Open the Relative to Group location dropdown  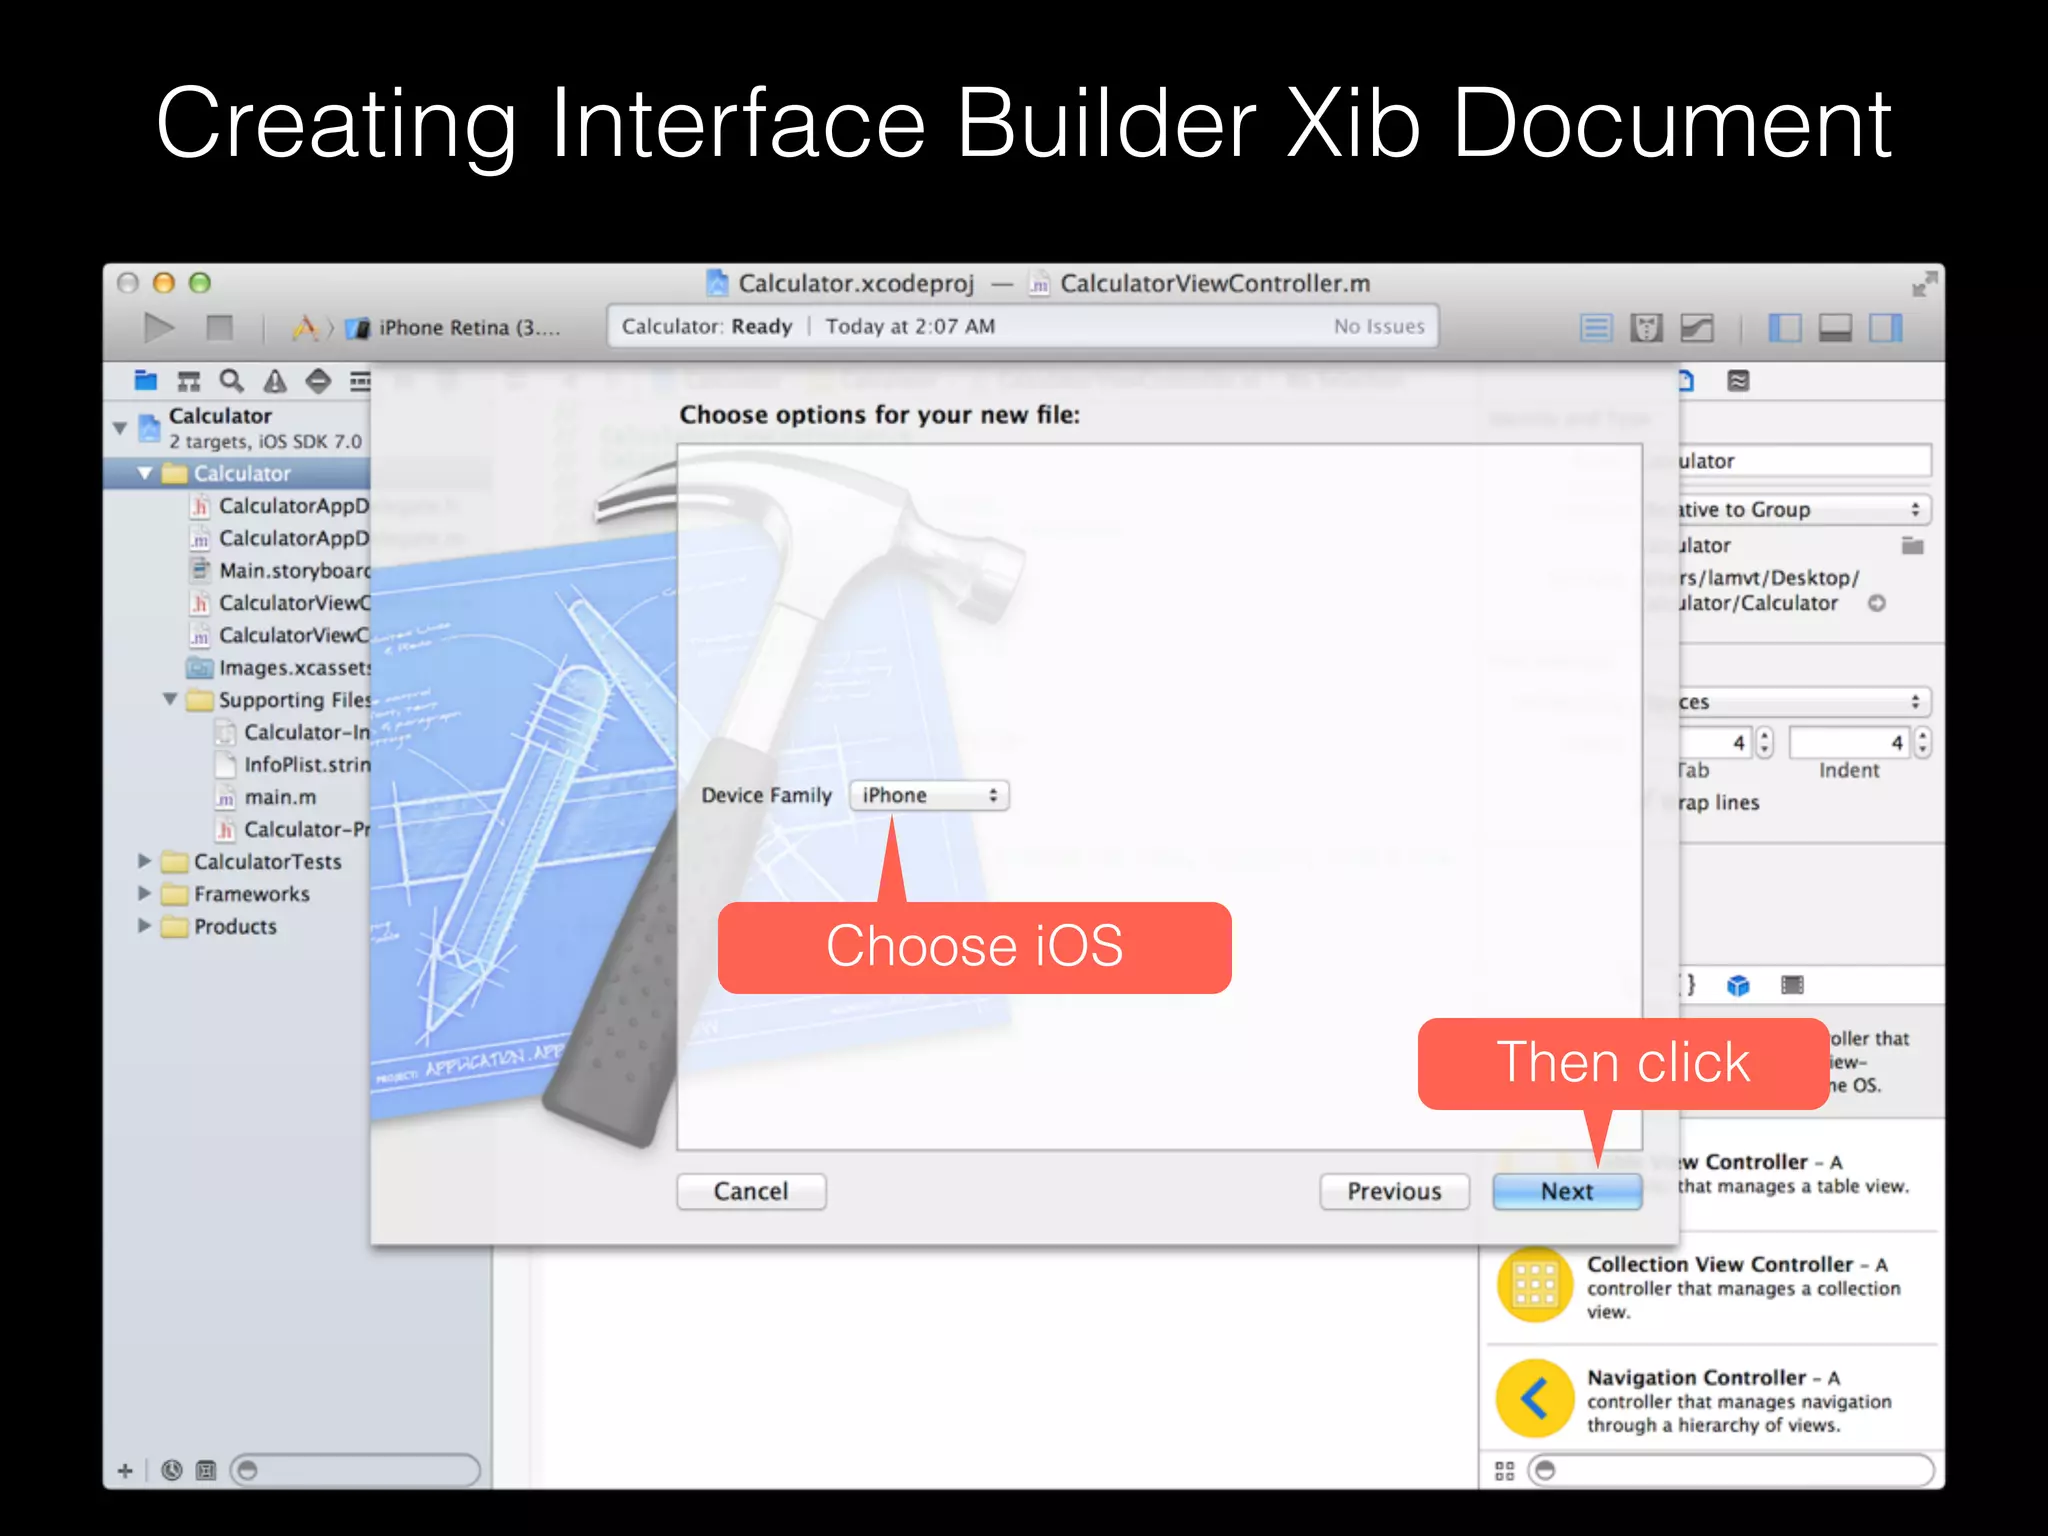pyautogui.click(x=1805, y=509)
